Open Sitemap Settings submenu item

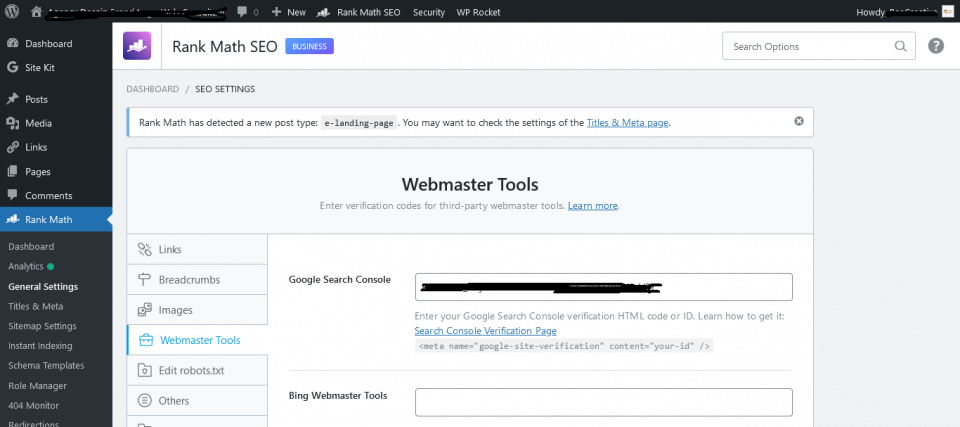tap(42, 326)
